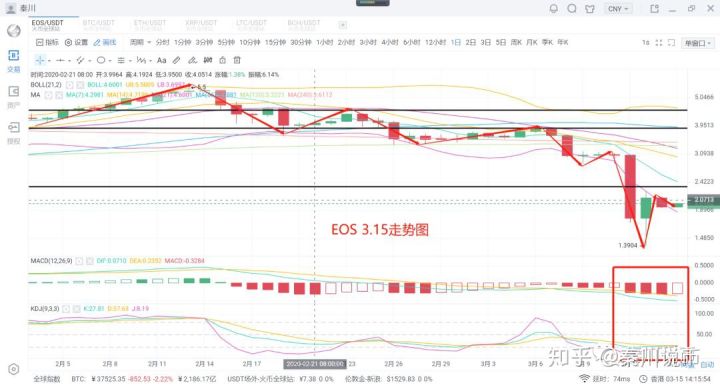Switch to the ETH/USDT tab

coord(150,25)
